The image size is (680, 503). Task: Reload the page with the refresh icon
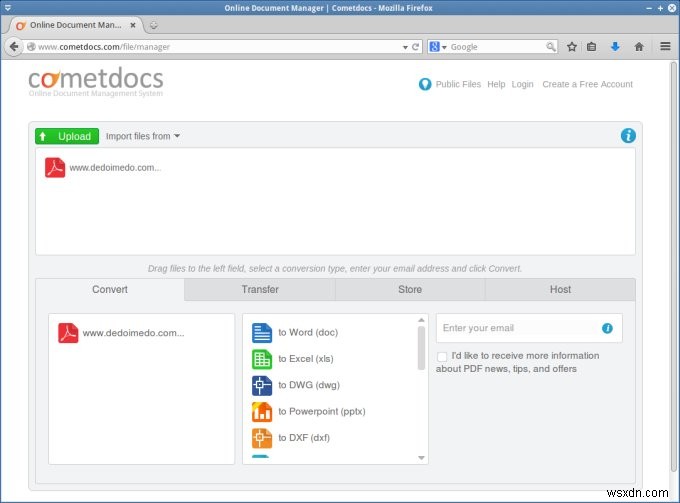(x=415, y=47)
